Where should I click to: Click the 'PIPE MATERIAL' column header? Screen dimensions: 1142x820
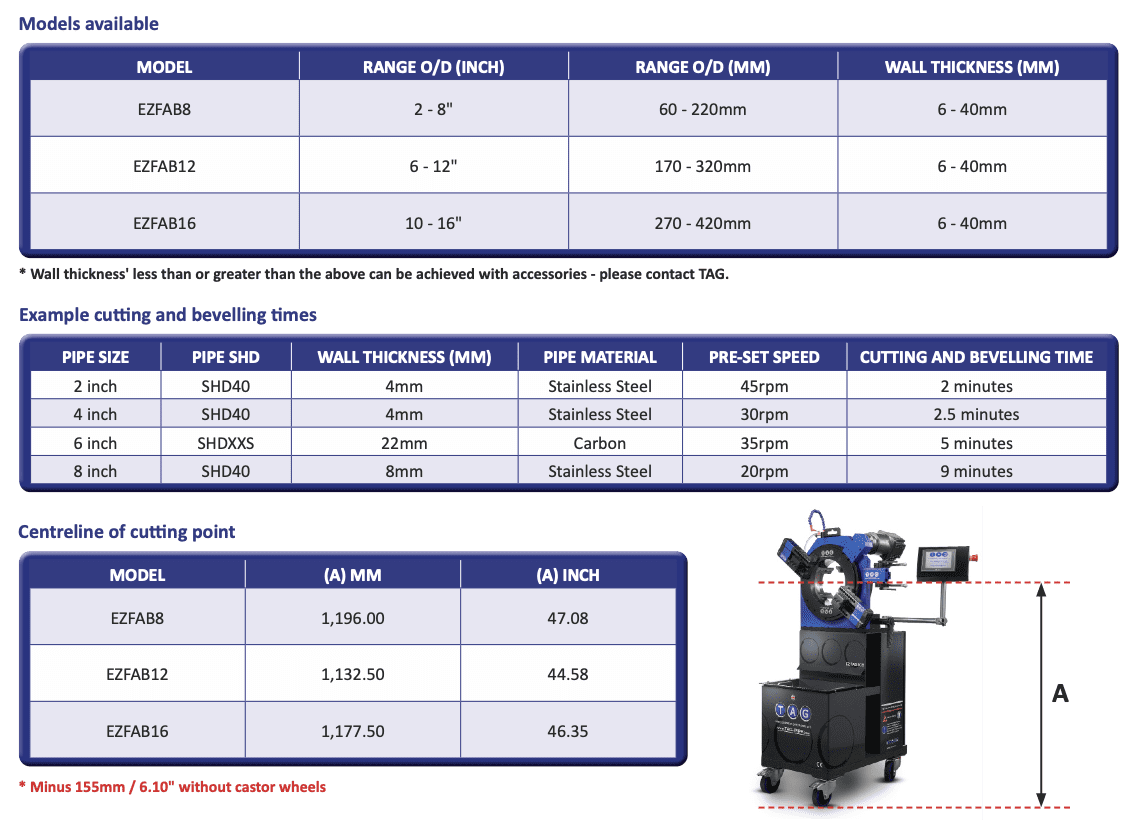coord(600,357)
